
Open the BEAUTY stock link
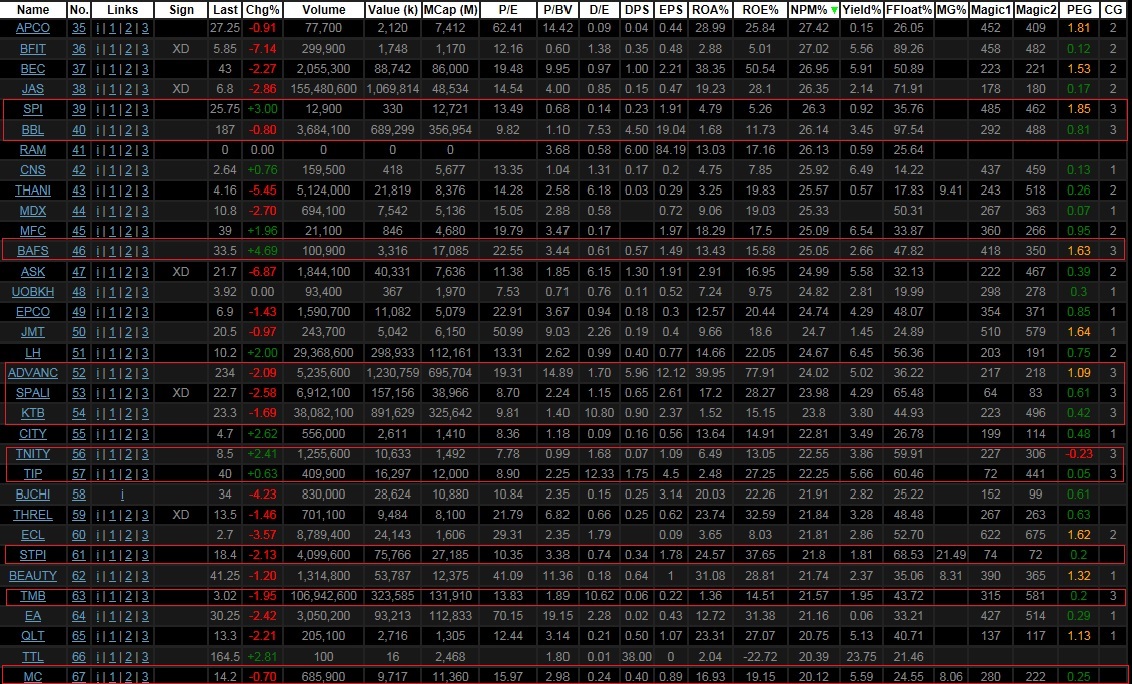coord(32,576)
